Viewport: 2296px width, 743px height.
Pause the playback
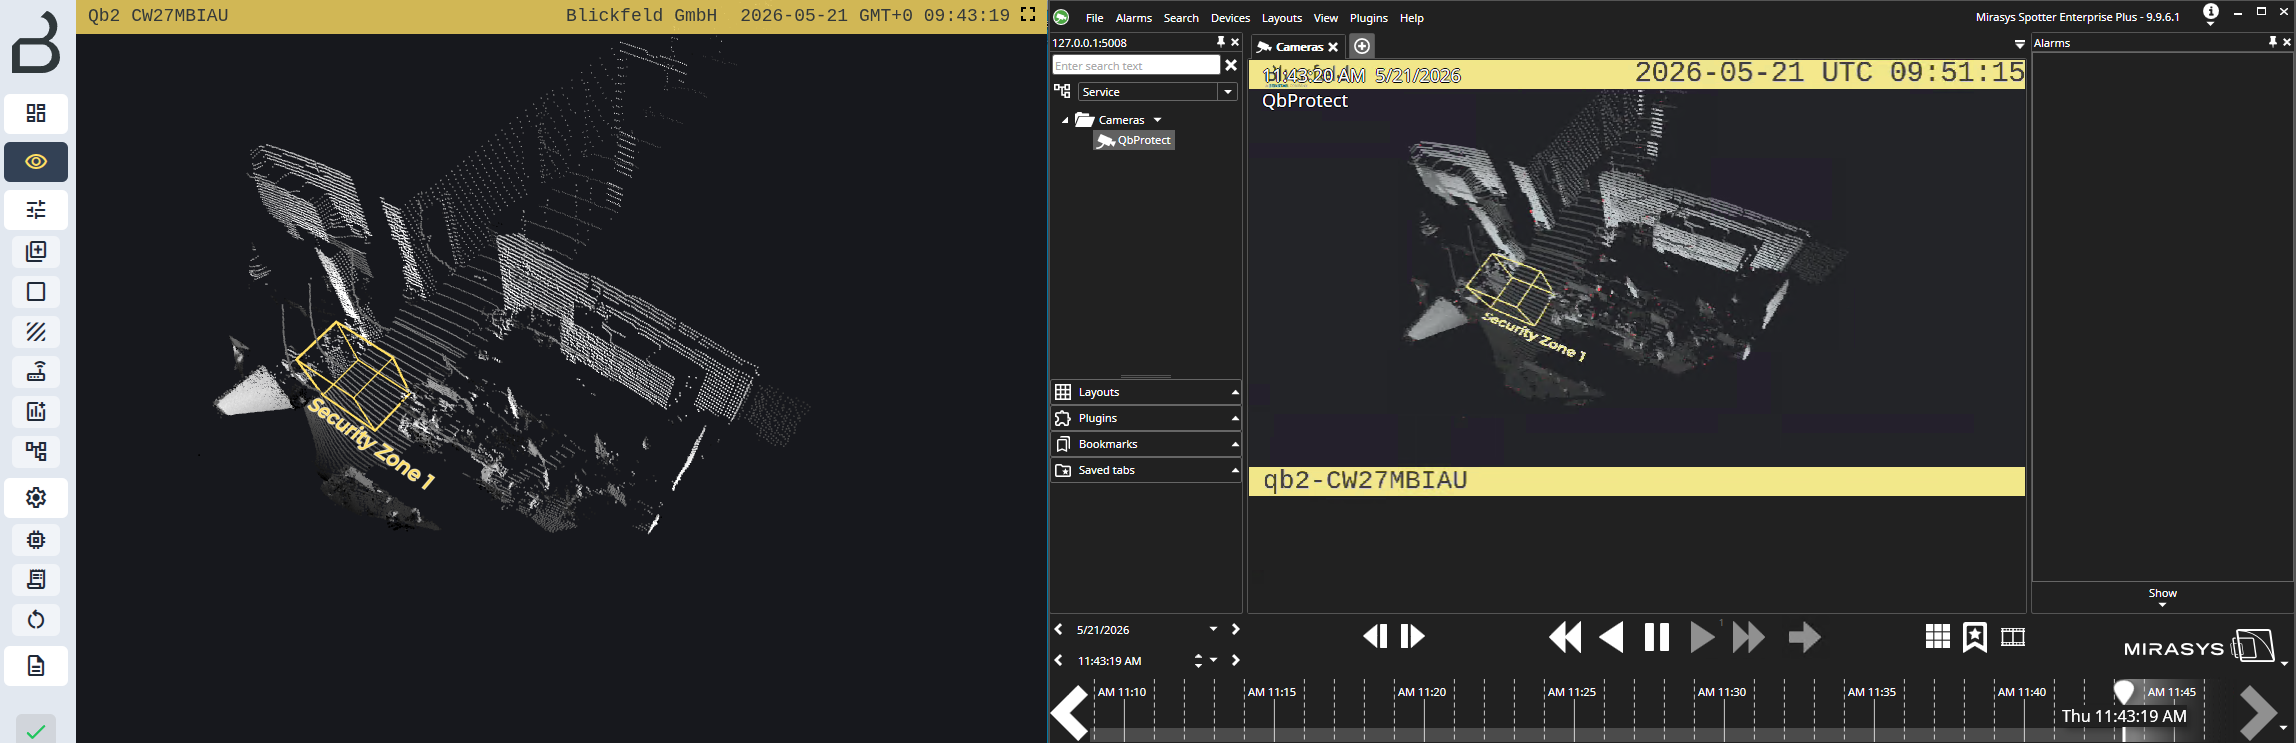pos(1657,637)
